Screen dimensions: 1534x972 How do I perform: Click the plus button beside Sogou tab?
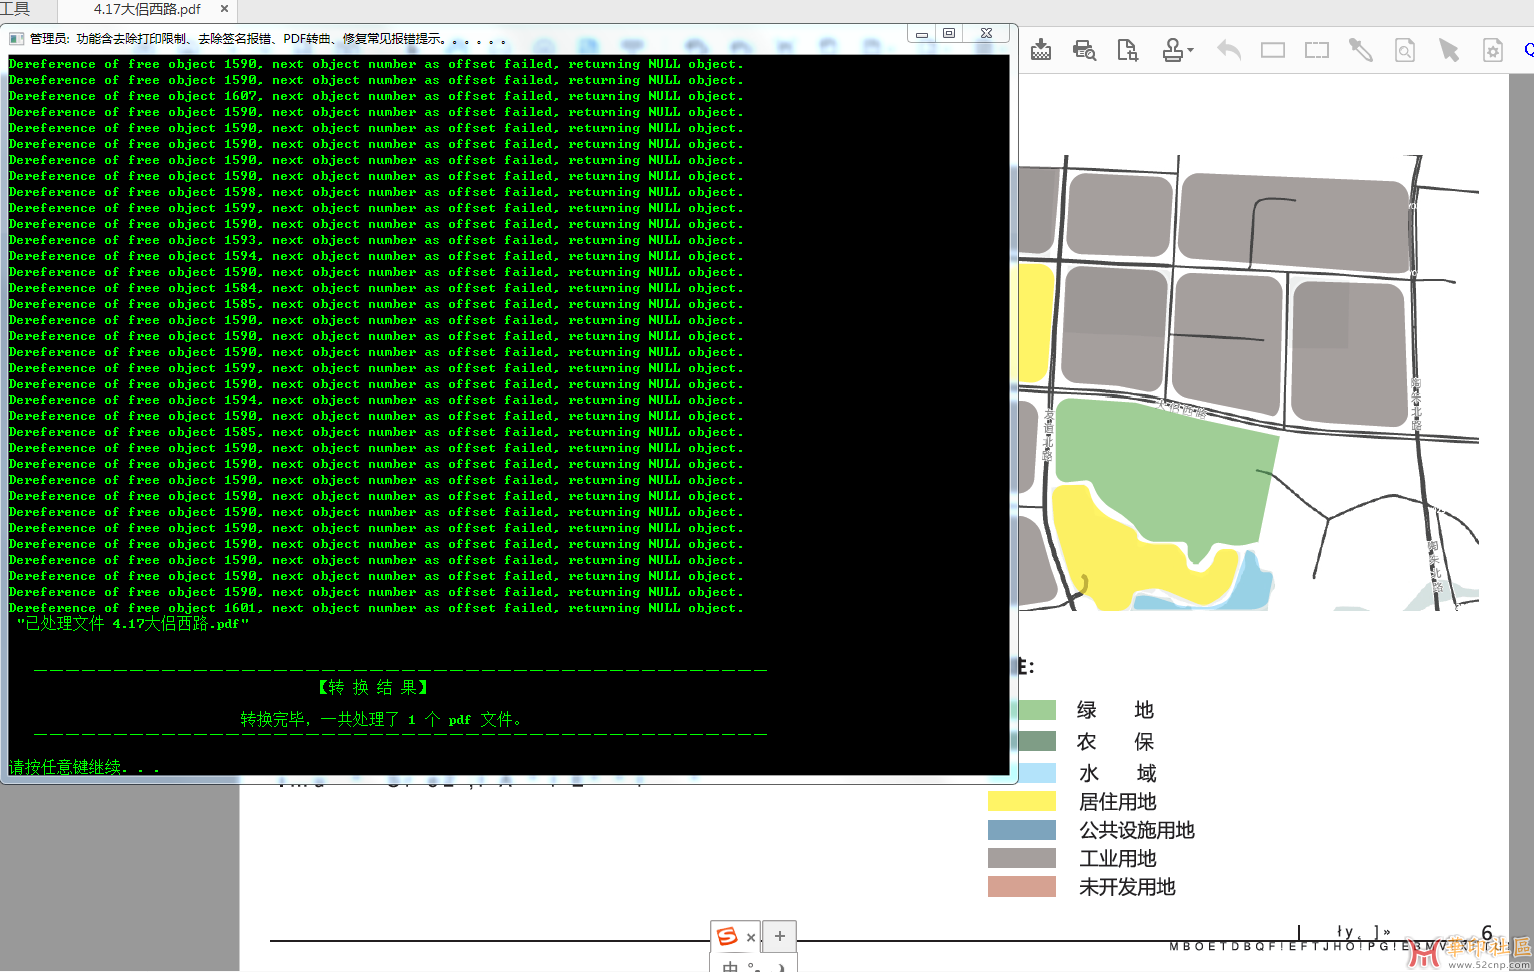pyautogui.click(x=780, y=936)
